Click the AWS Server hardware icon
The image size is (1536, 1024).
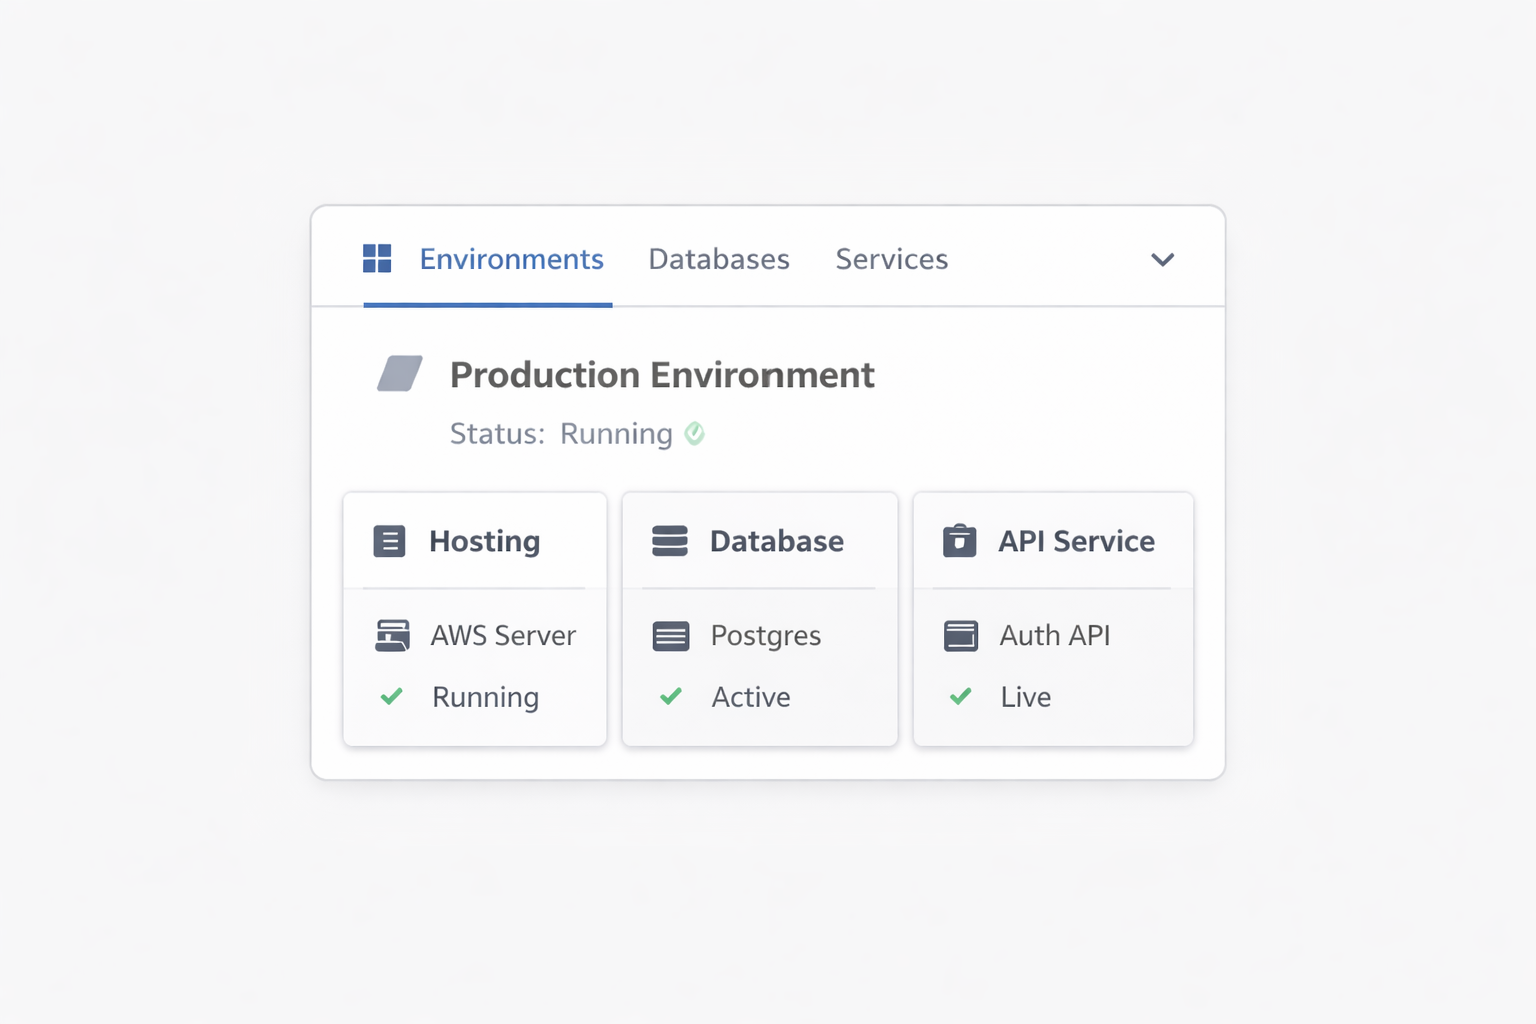(393, 635)
